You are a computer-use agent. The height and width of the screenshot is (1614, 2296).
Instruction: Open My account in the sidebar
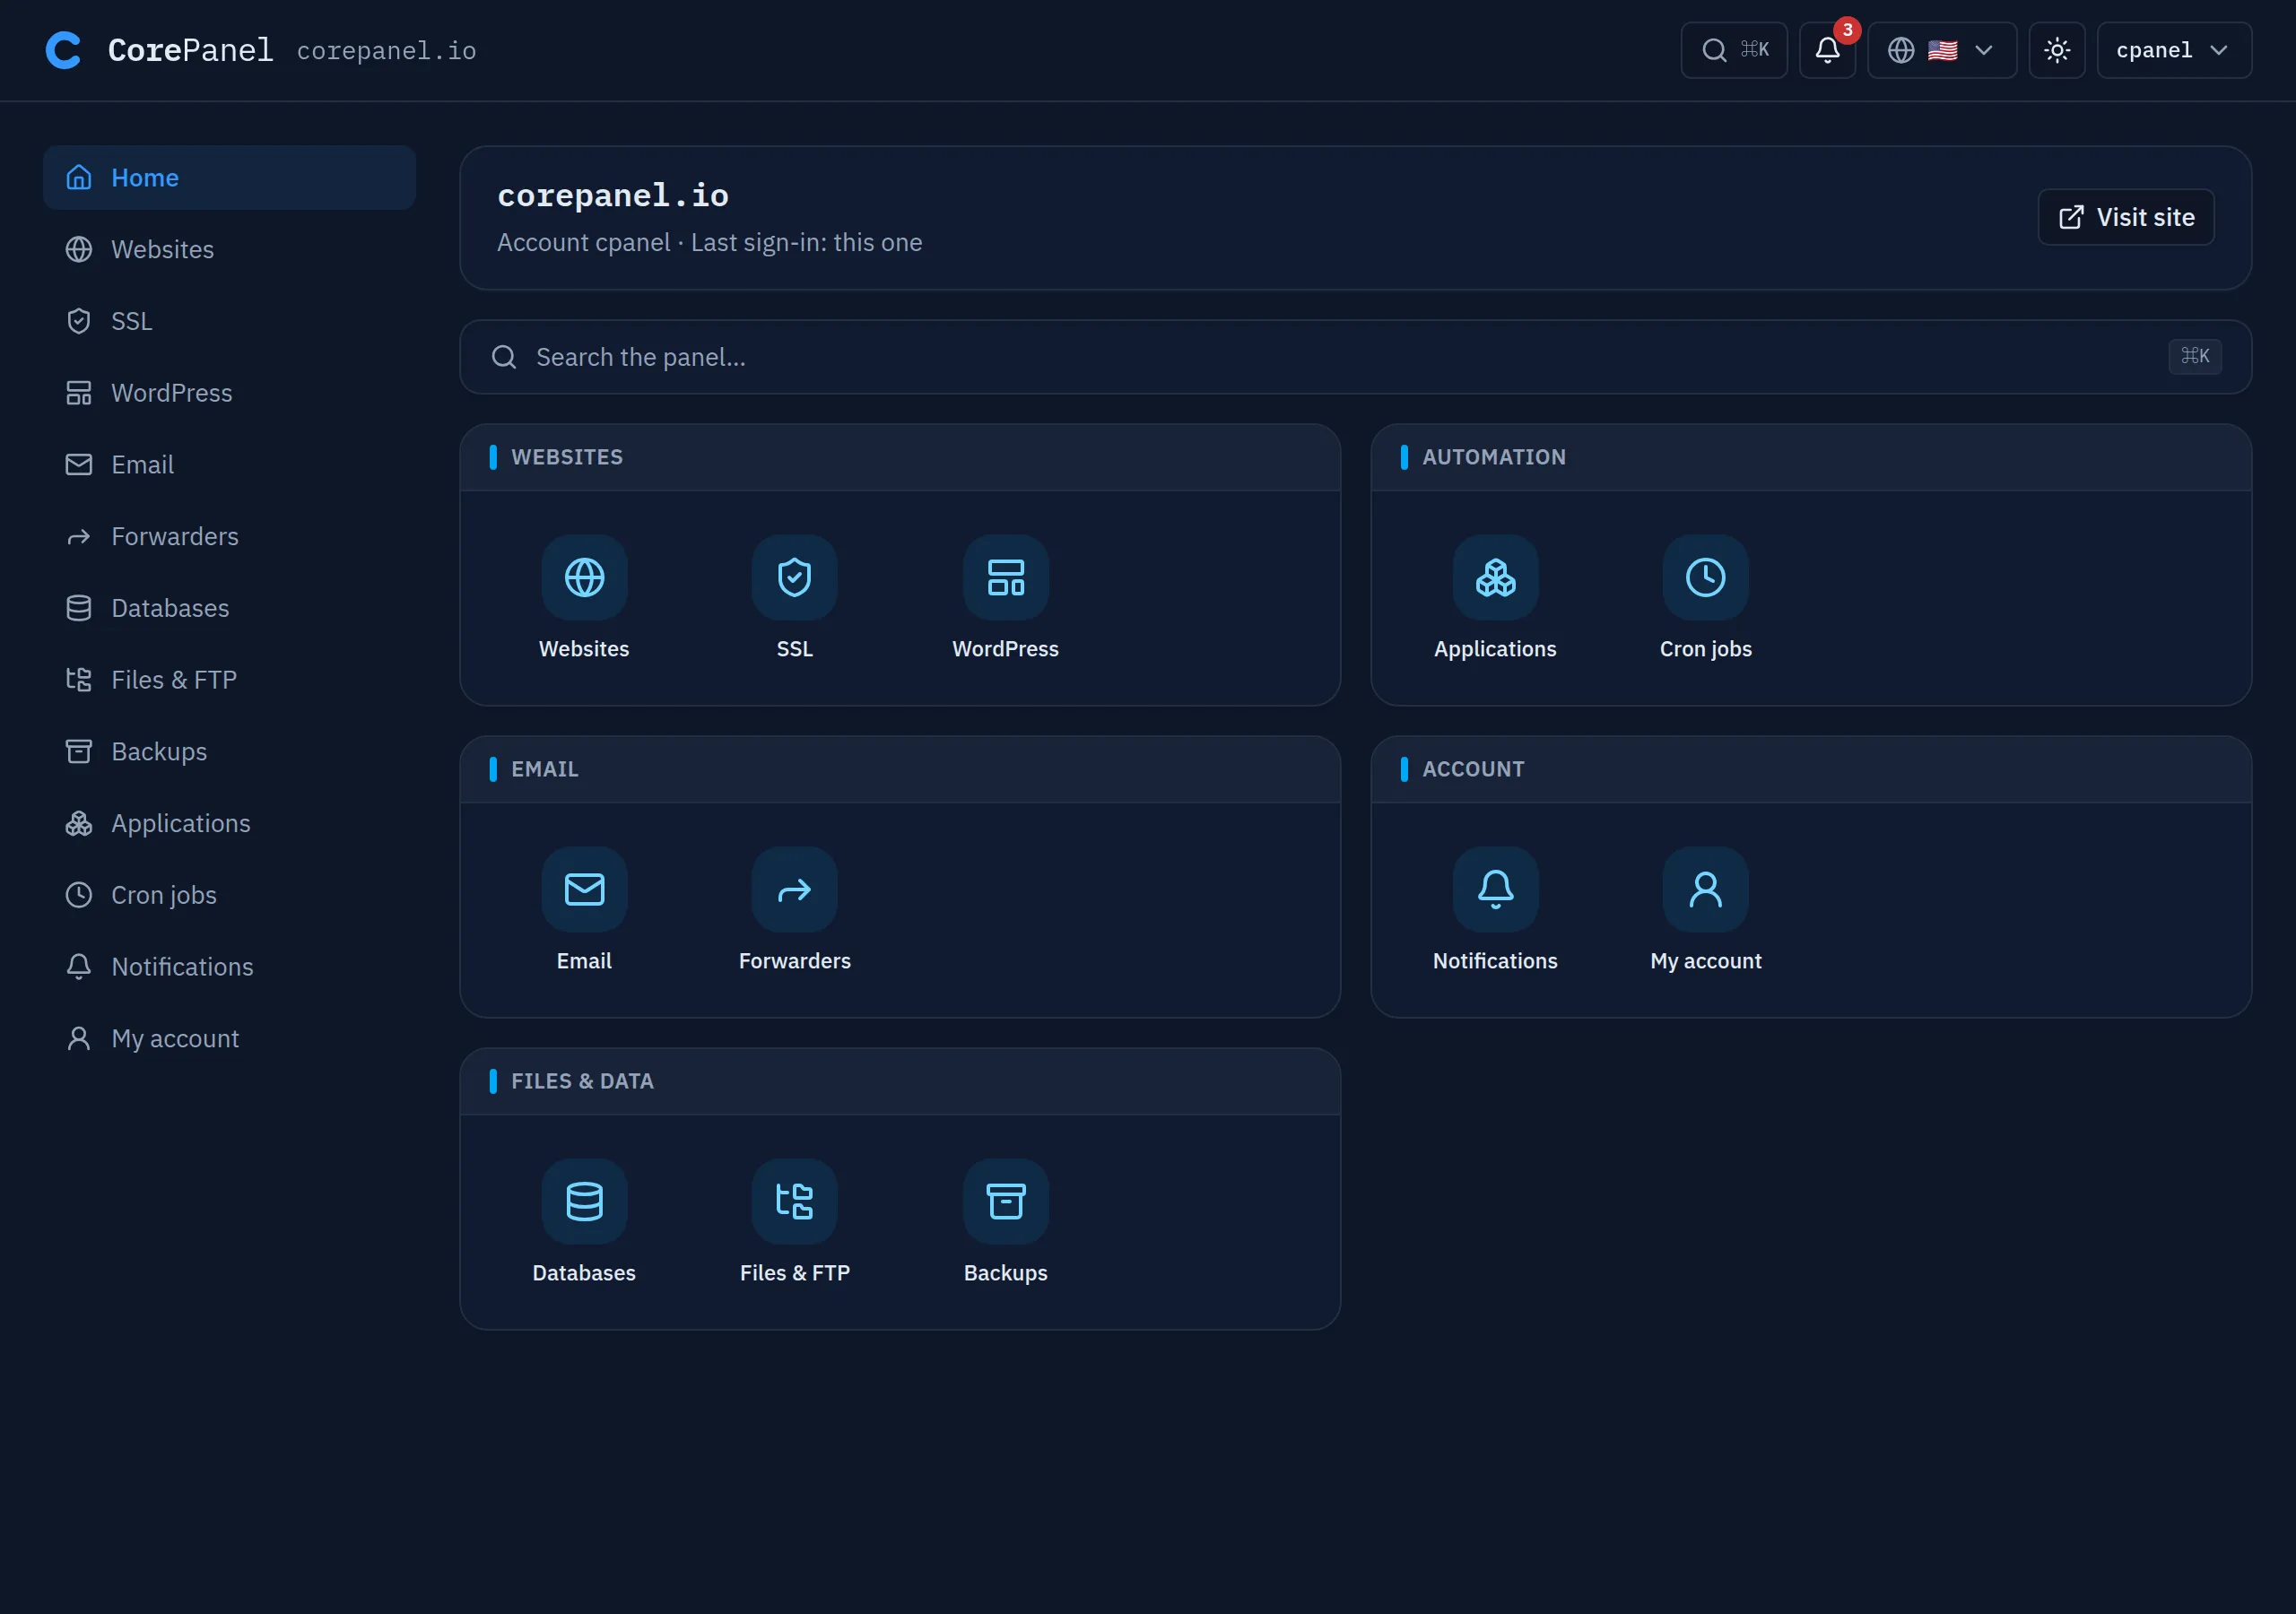(x=229, y=1039)
